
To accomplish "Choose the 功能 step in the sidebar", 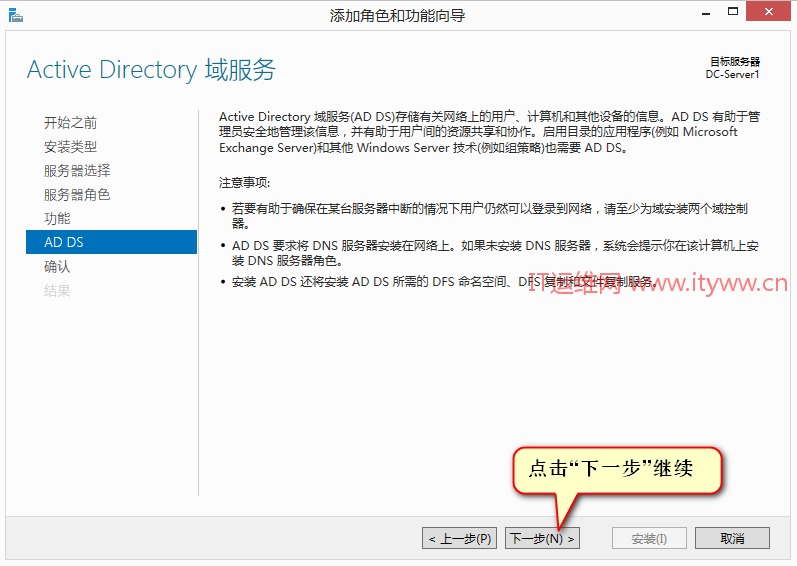I will point(57,218).
